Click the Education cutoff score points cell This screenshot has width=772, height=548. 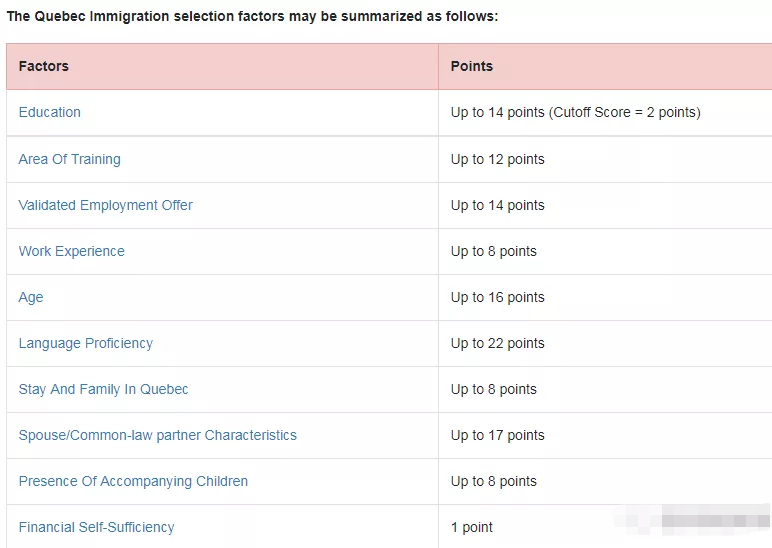(575, 112)
